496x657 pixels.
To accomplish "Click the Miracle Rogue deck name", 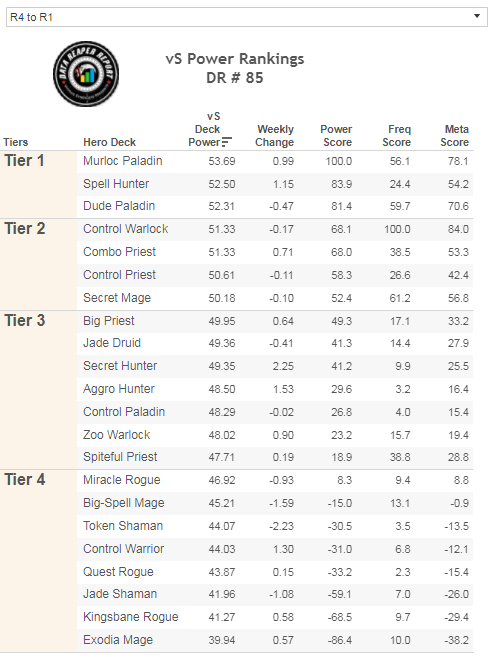I will click(121, 480).
